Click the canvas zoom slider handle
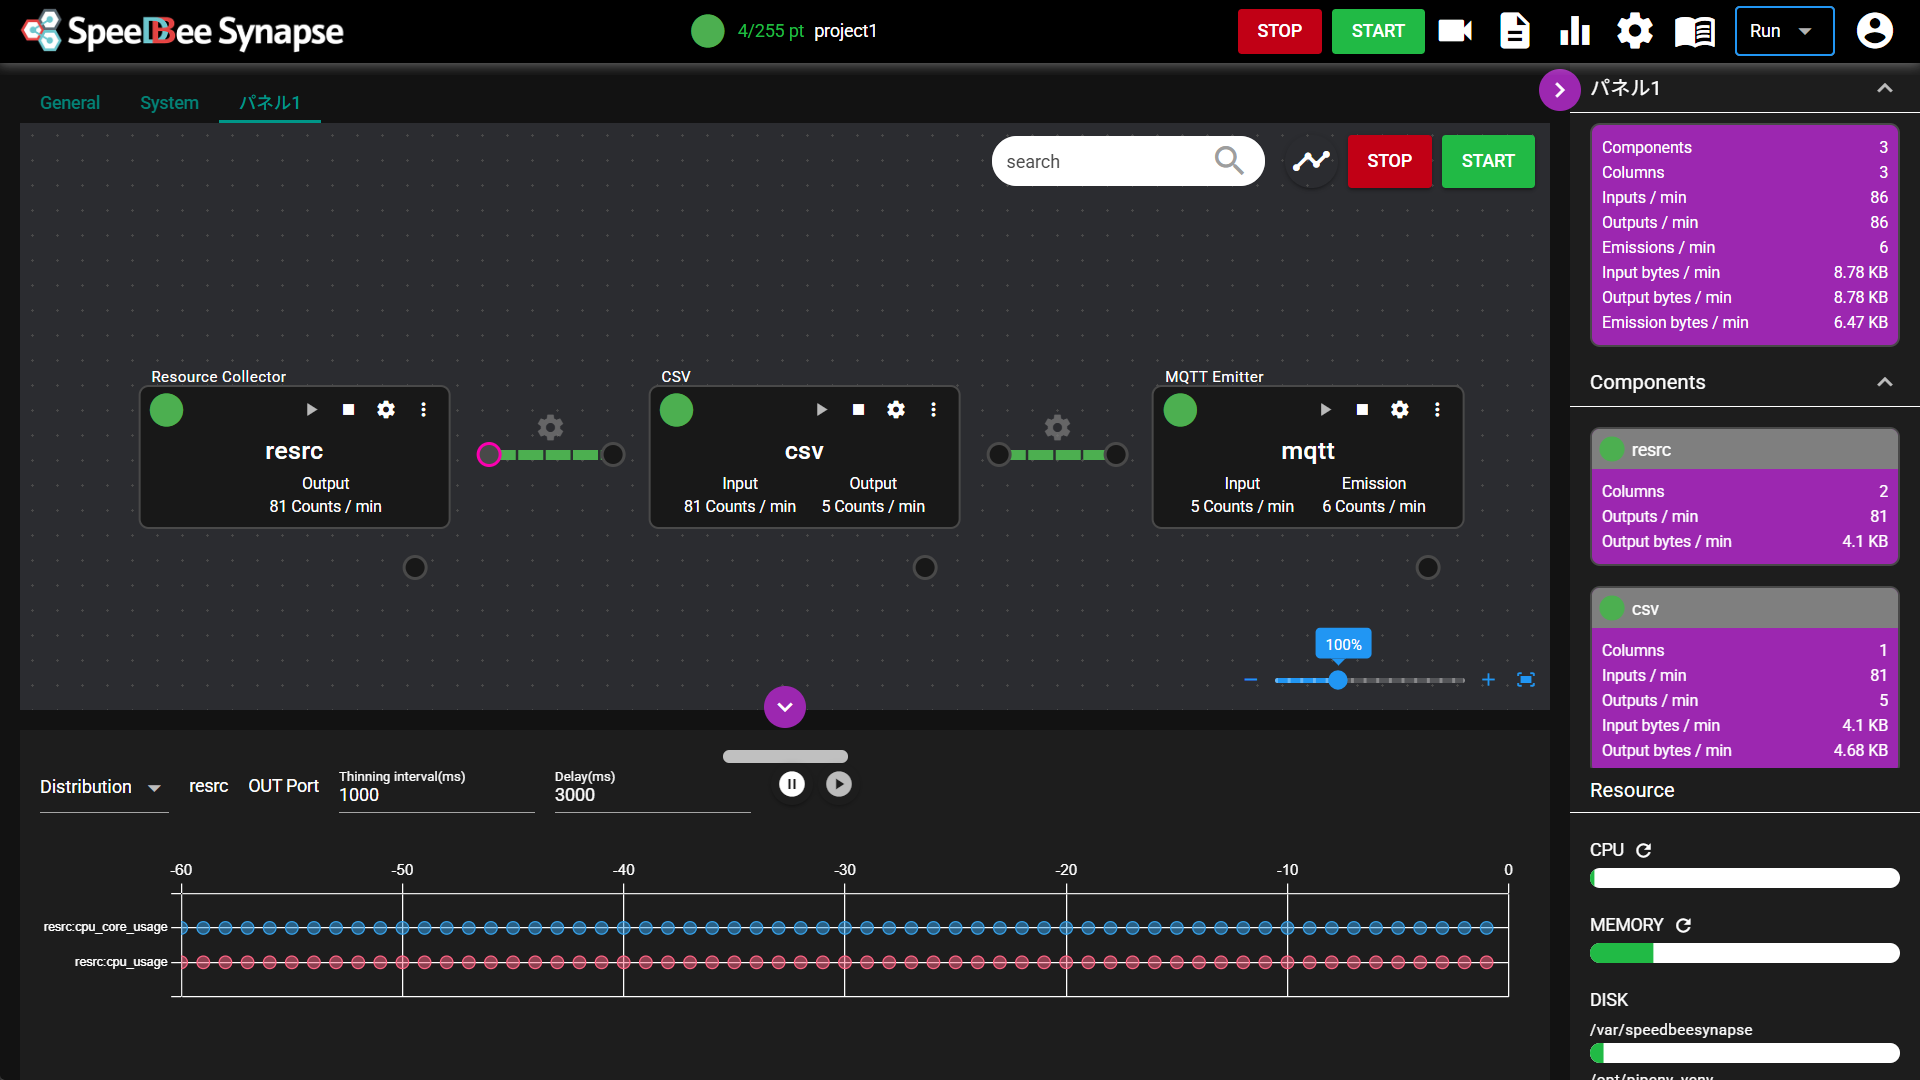The height and width of the screenshot is (1080, 1920). coord(1338,680)
